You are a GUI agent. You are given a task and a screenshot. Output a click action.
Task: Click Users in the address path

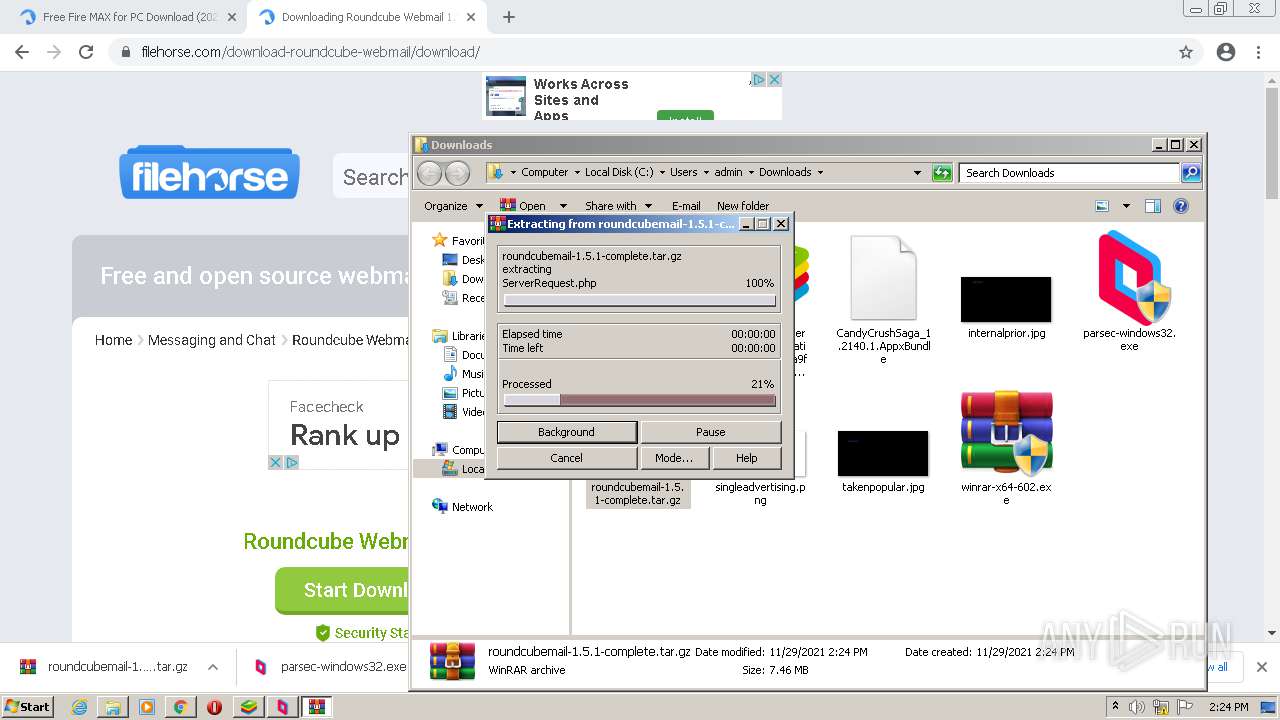coord(684,172)
